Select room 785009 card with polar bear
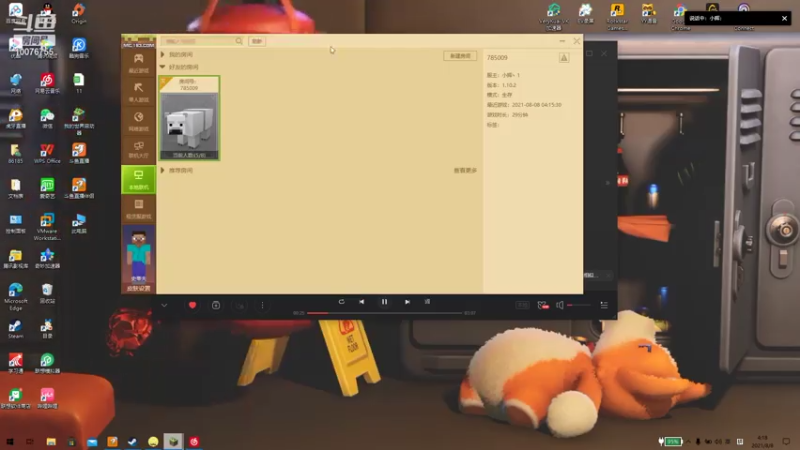Screen dimensions: 800x450 tap(189, 118)
